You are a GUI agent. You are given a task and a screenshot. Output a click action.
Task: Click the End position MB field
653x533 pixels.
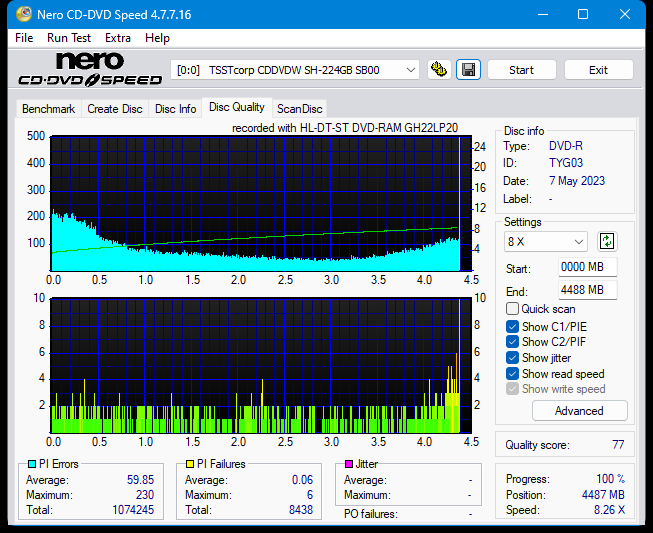587,290
